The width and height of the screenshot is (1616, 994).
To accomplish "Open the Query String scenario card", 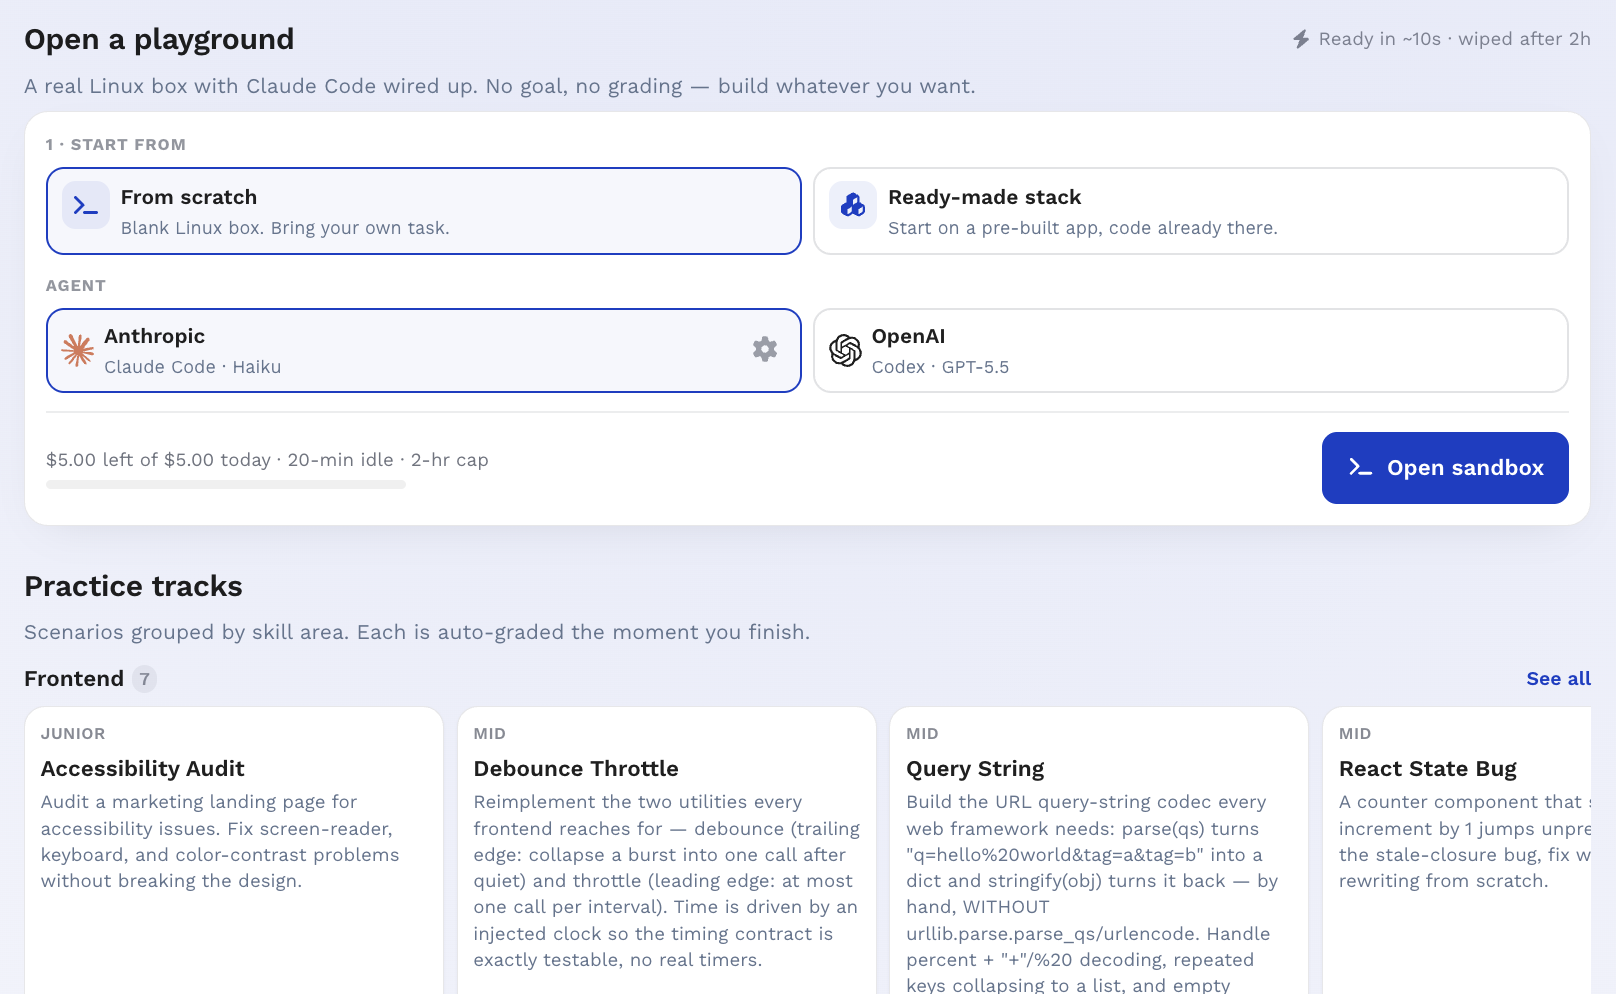I will pos(1099,851).
